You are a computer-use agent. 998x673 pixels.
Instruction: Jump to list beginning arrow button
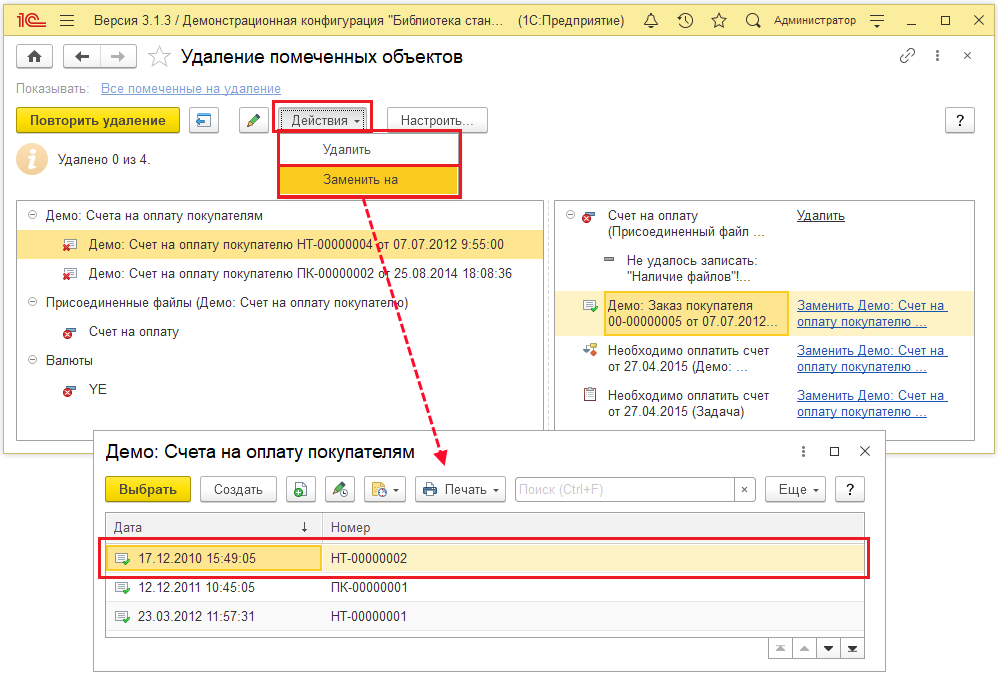click(780, 649)
